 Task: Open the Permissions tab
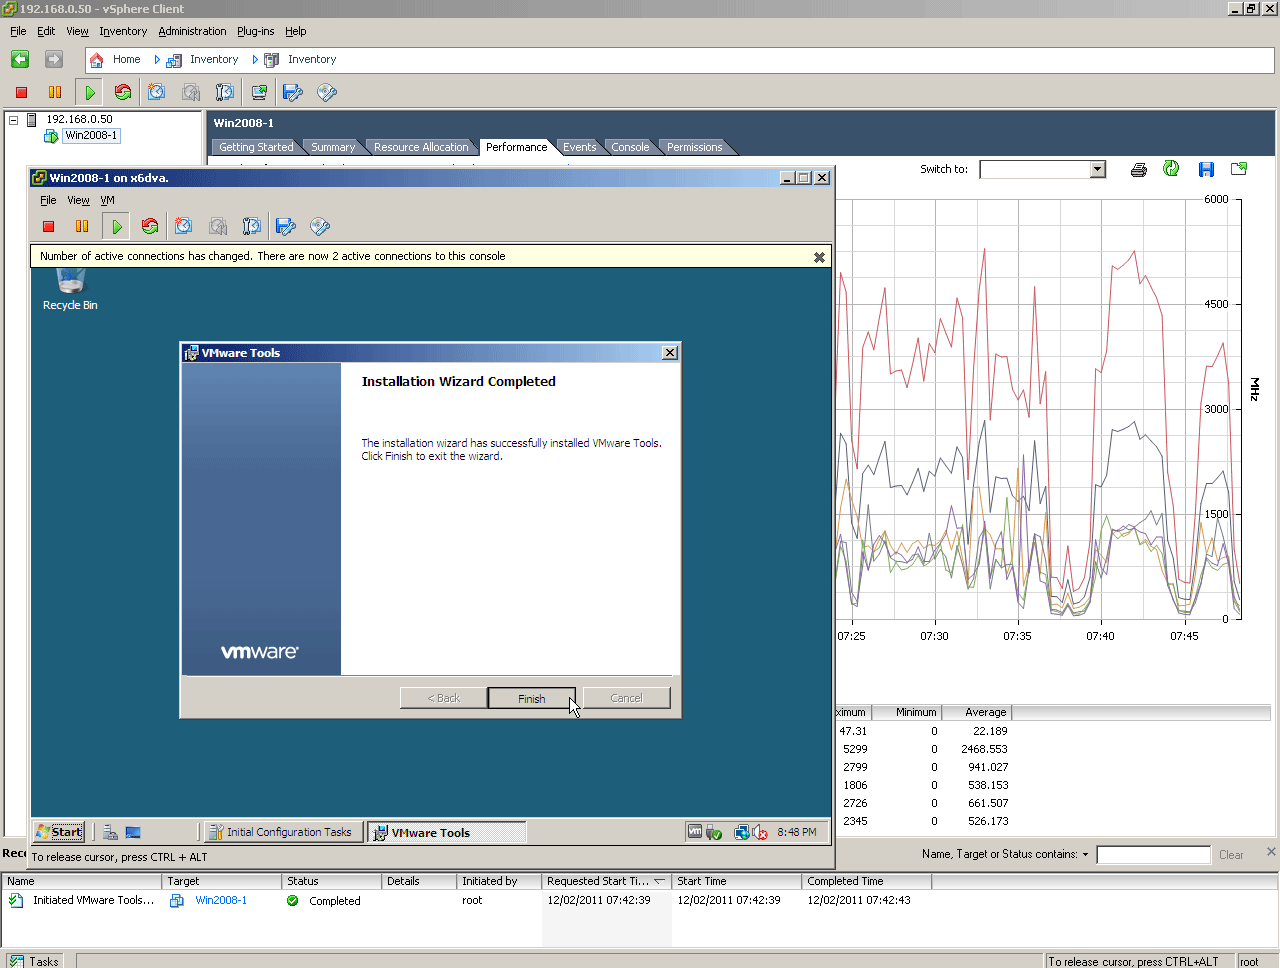pyautogui.click(x=694, y=147)
